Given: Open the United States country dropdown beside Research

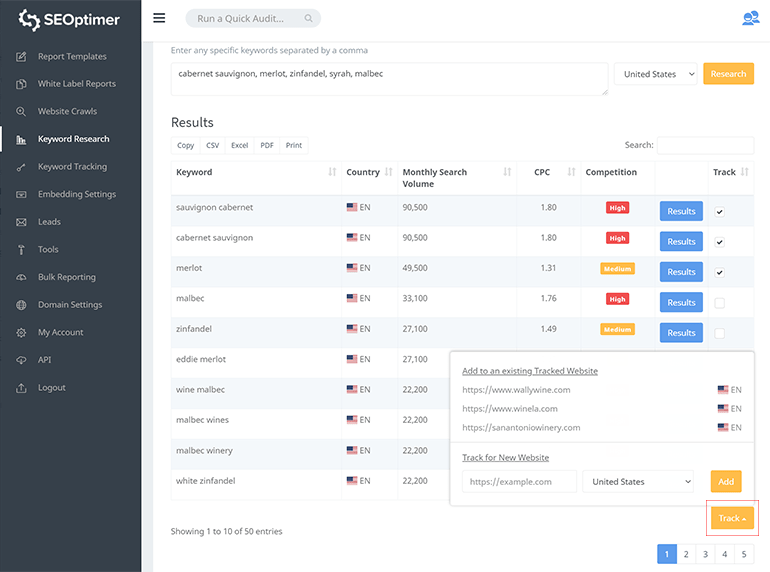Looking at the screenshot, I should (656, 74).
